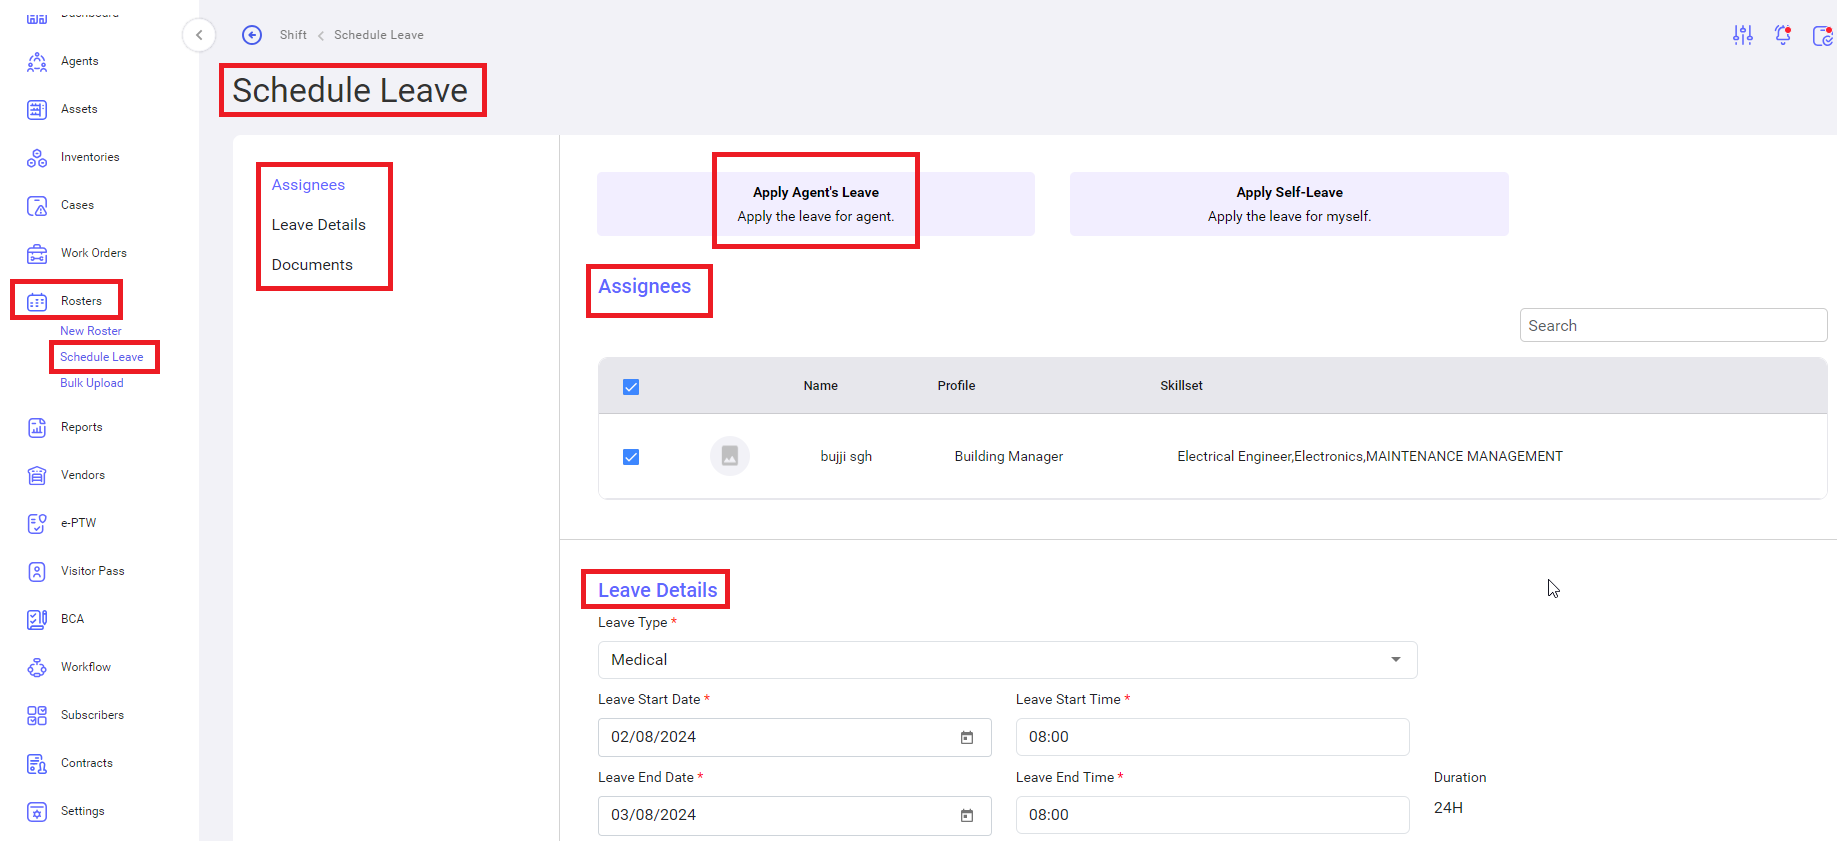Open the Cases sidebar icon

[37, 206]
